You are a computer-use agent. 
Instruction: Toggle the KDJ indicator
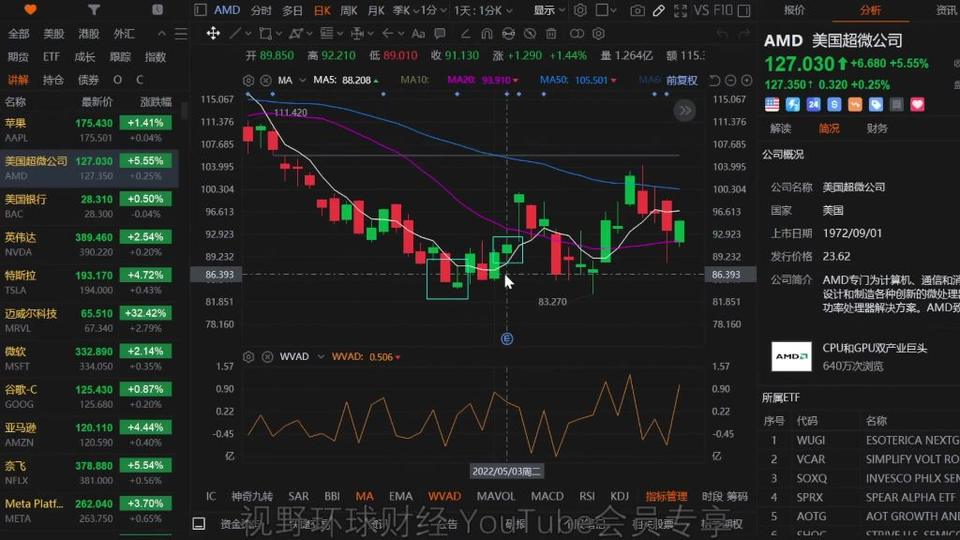point(620,496)
